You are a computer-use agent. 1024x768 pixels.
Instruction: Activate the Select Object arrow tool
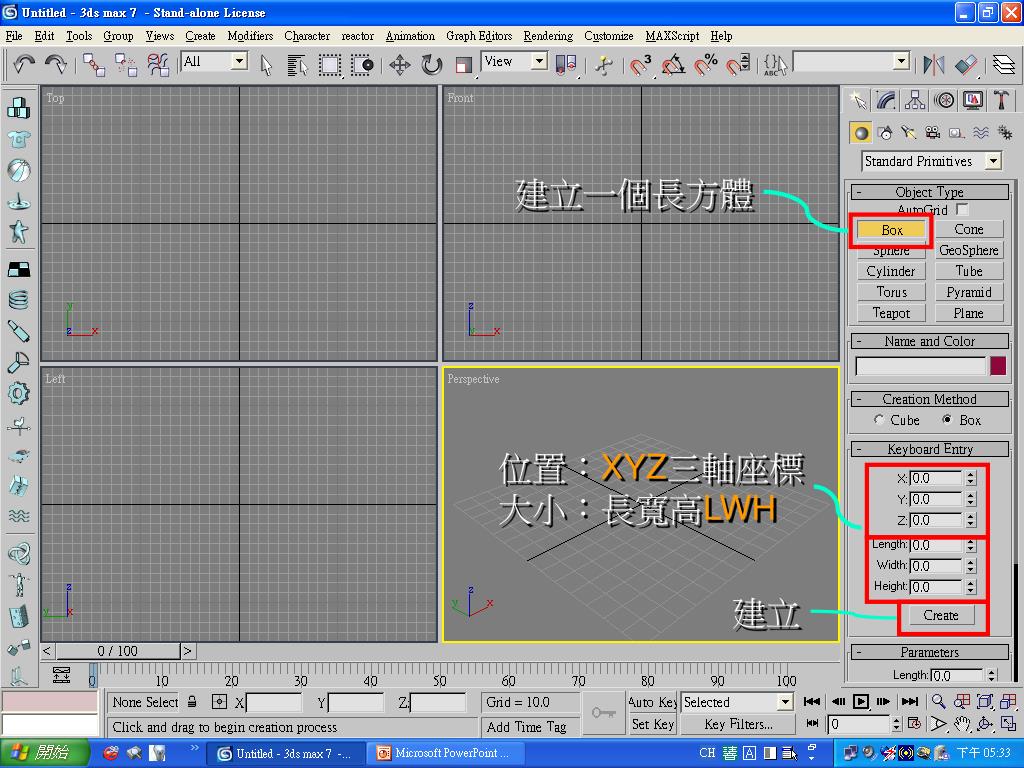click(x=266, y=65)
